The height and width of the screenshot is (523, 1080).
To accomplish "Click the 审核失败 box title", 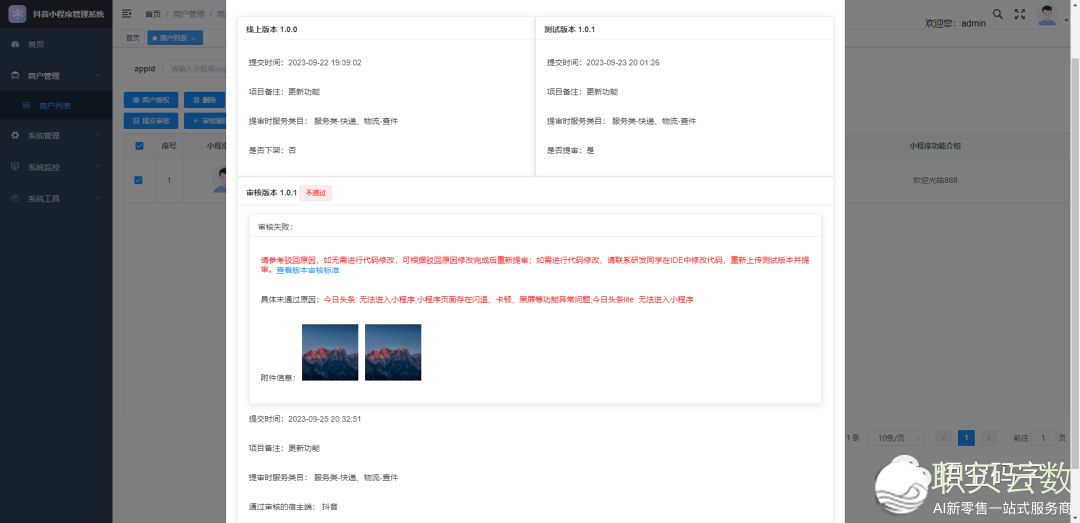I will pos(276,227).
